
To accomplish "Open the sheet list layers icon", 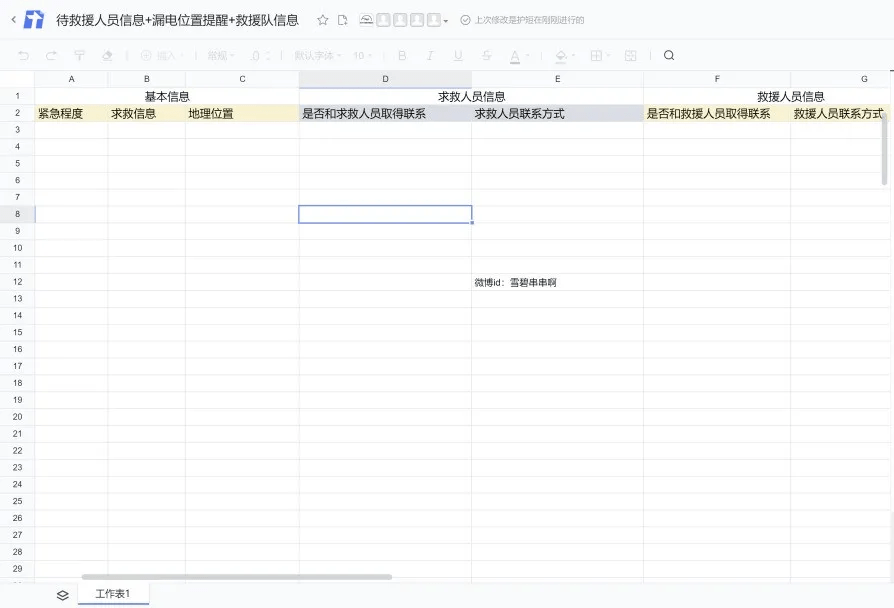I will coord(63,595).
